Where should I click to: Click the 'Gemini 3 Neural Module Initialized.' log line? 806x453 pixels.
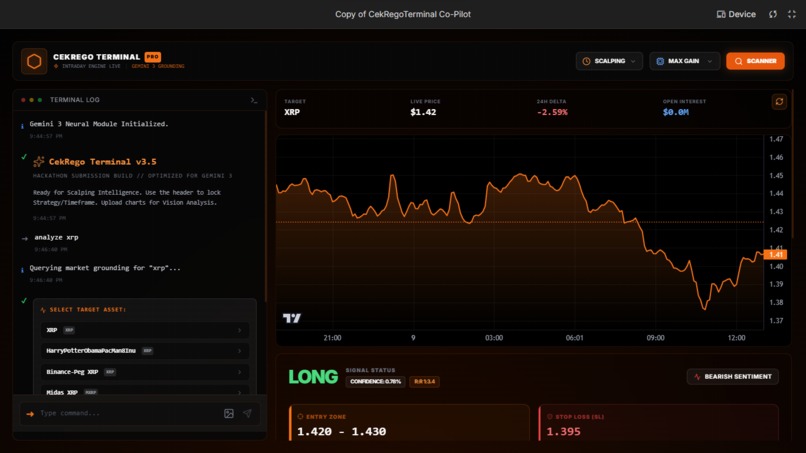click(x=99, y=124)
